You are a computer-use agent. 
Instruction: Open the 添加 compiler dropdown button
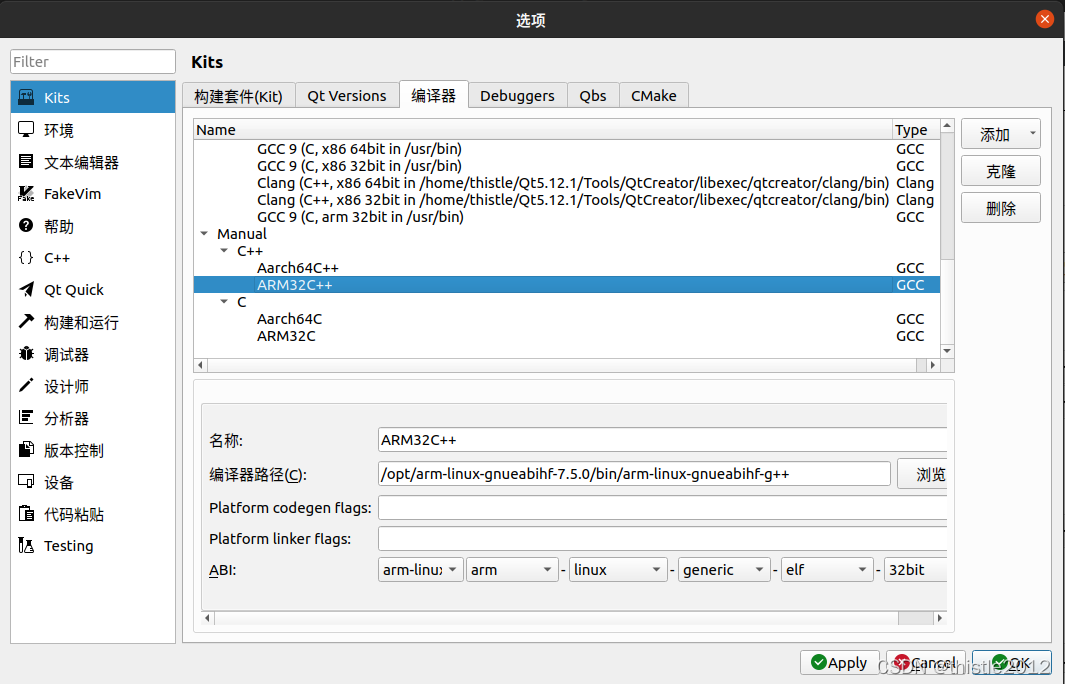(1000, 134)
